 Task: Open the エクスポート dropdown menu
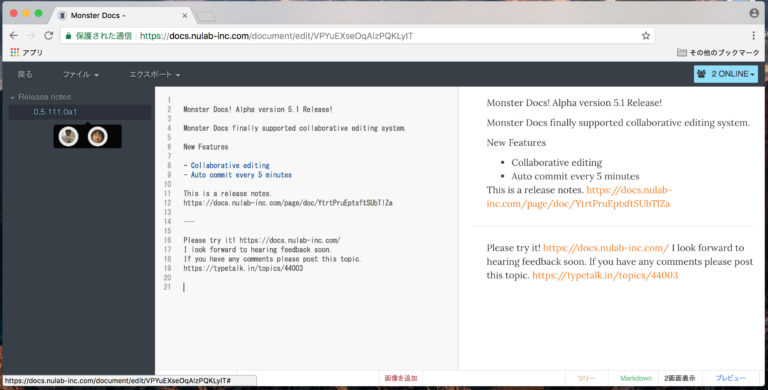point(154,74)
